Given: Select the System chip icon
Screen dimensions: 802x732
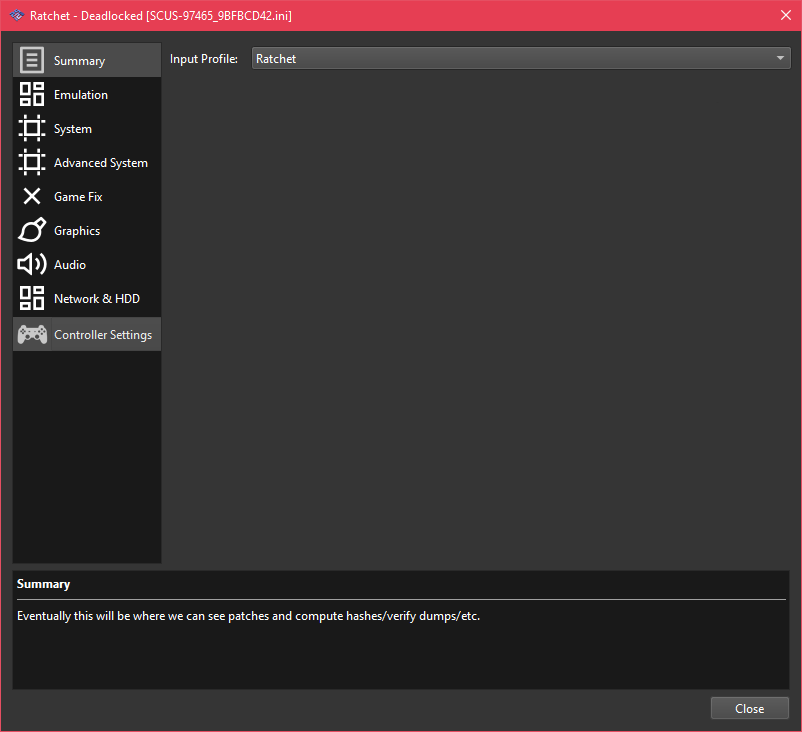Looking at the screenshot, I should (x=31, y=128).
